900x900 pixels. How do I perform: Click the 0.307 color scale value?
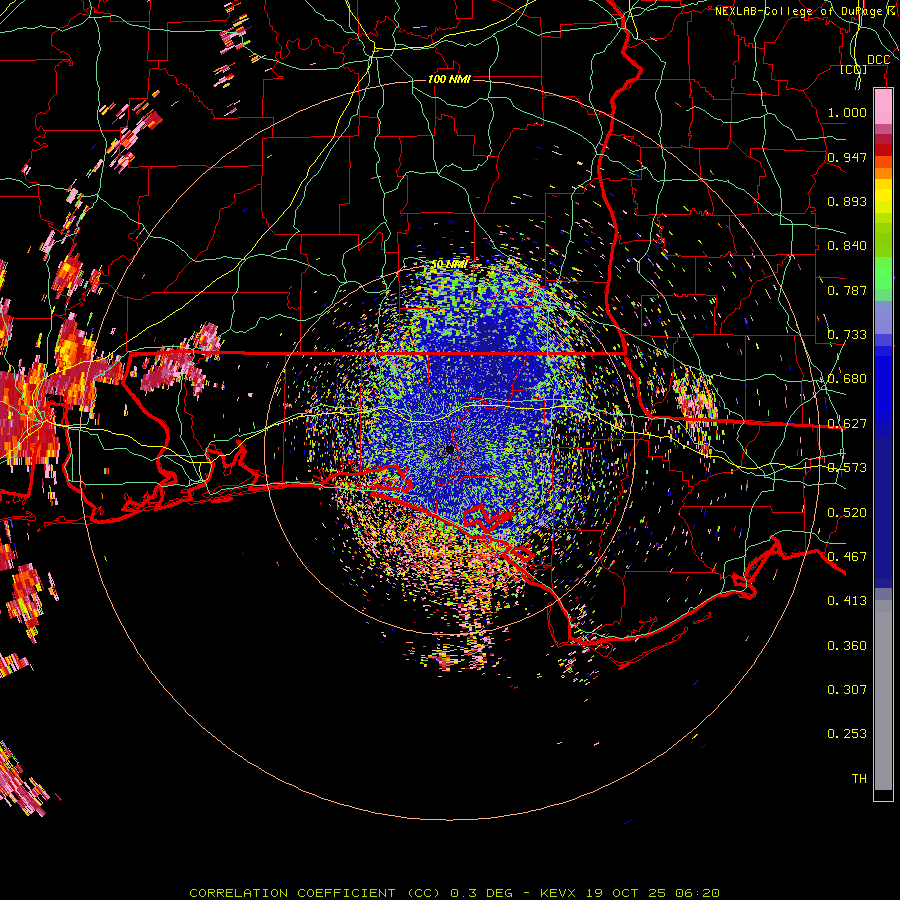tap(847, 690)
